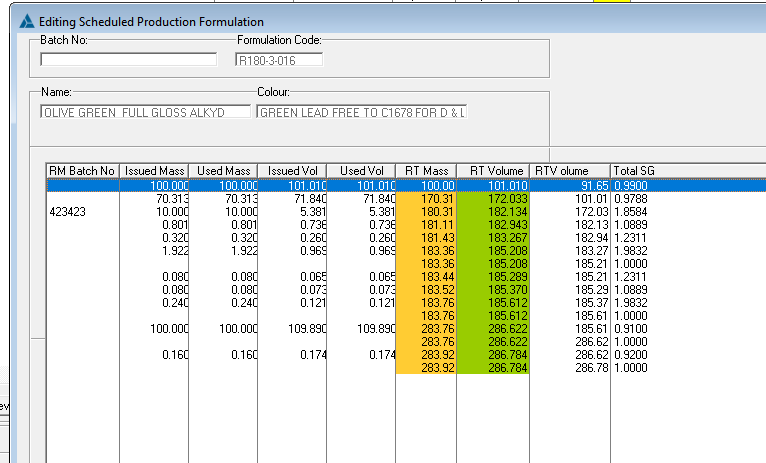Click the Formulation Code field R180-3-016

[279, 60]
